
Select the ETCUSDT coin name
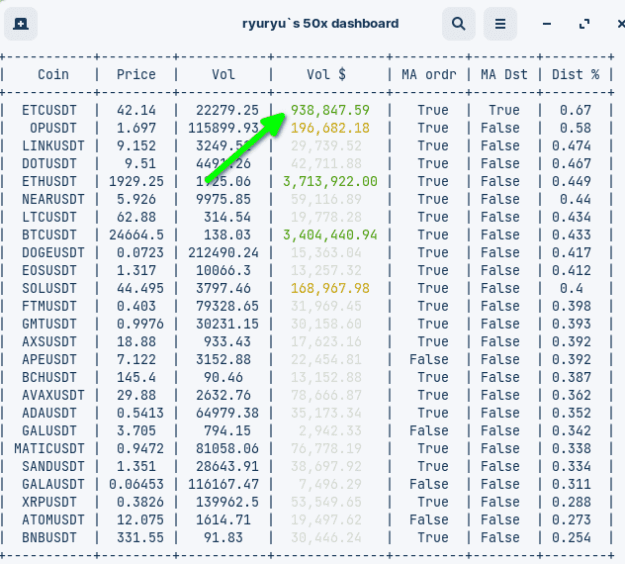(x=49, y=110)
